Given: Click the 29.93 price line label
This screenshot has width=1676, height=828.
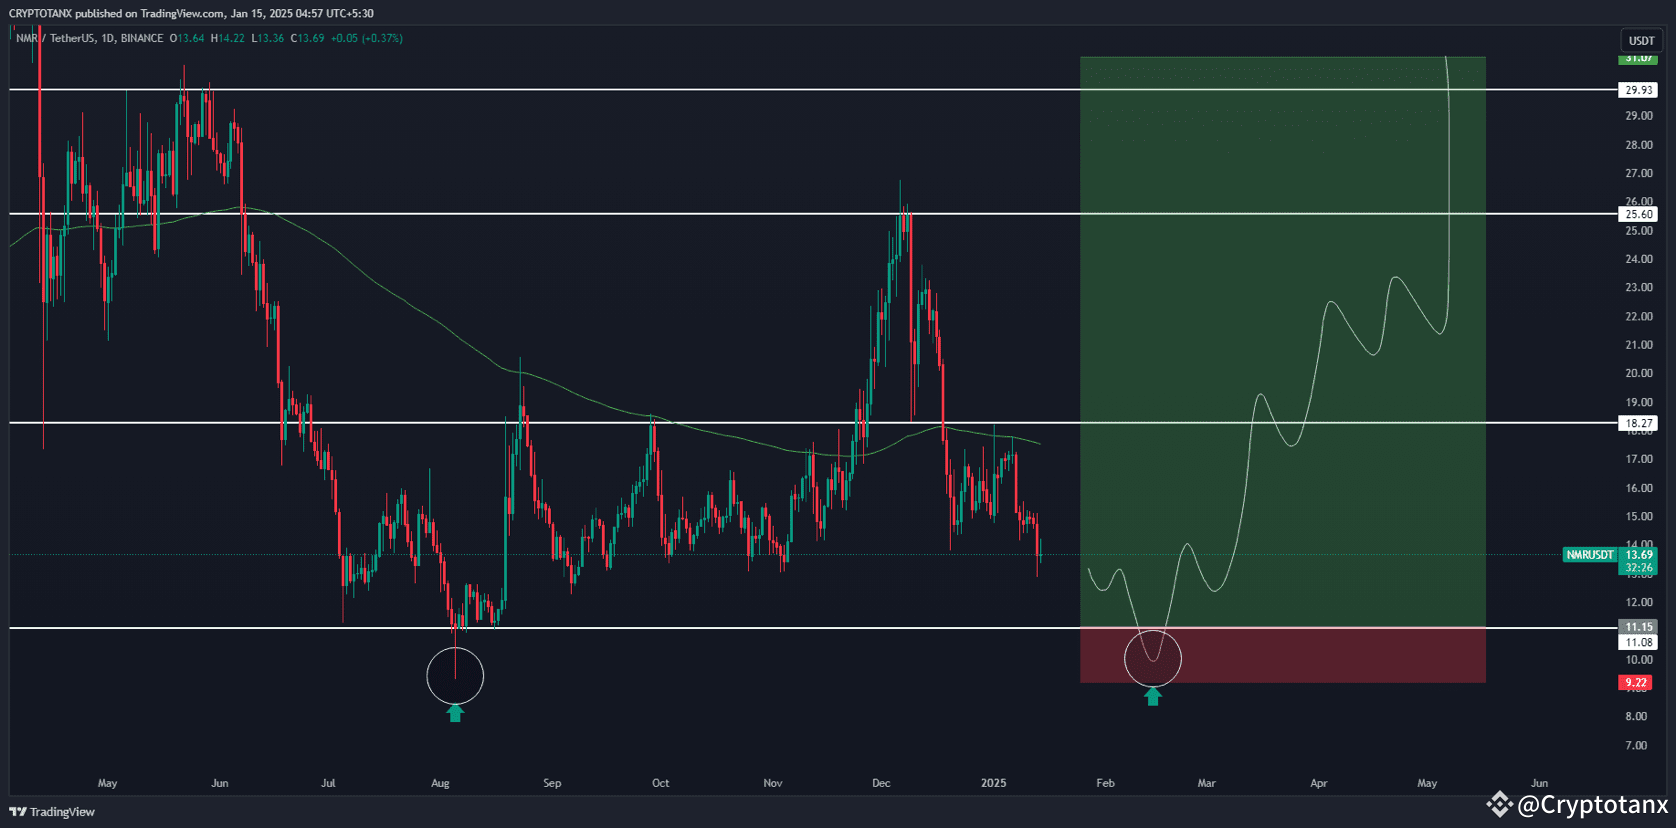Looking at the screenshot, I should point(1638,90).
